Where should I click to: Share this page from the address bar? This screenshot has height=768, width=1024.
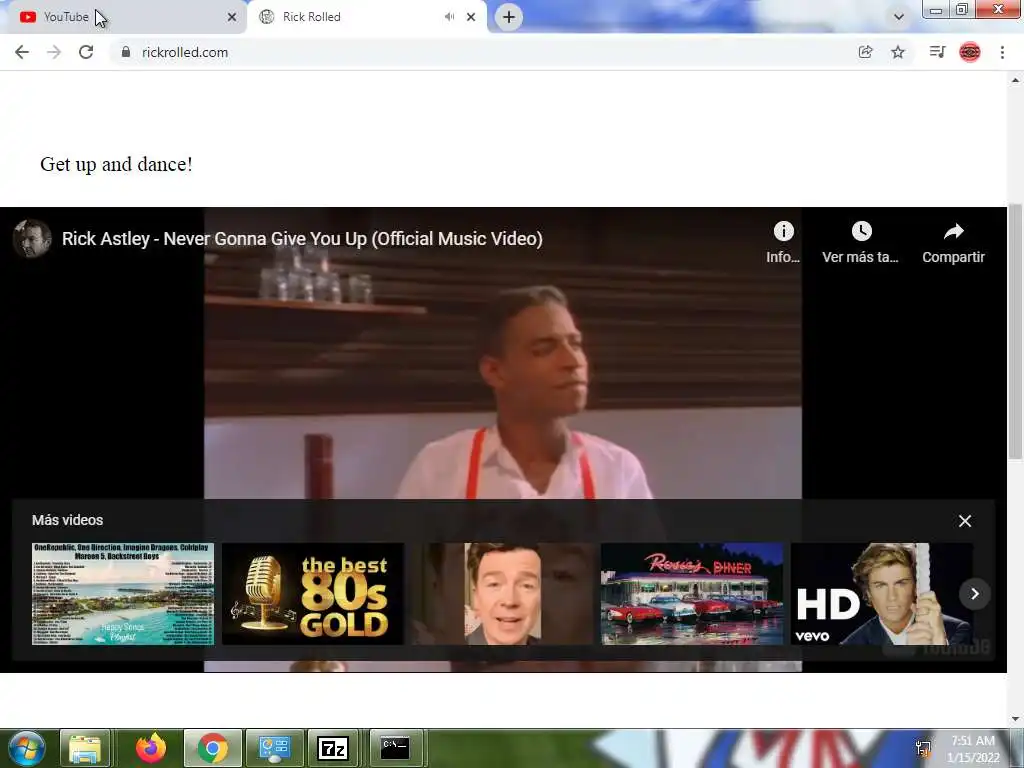(865, 52)
